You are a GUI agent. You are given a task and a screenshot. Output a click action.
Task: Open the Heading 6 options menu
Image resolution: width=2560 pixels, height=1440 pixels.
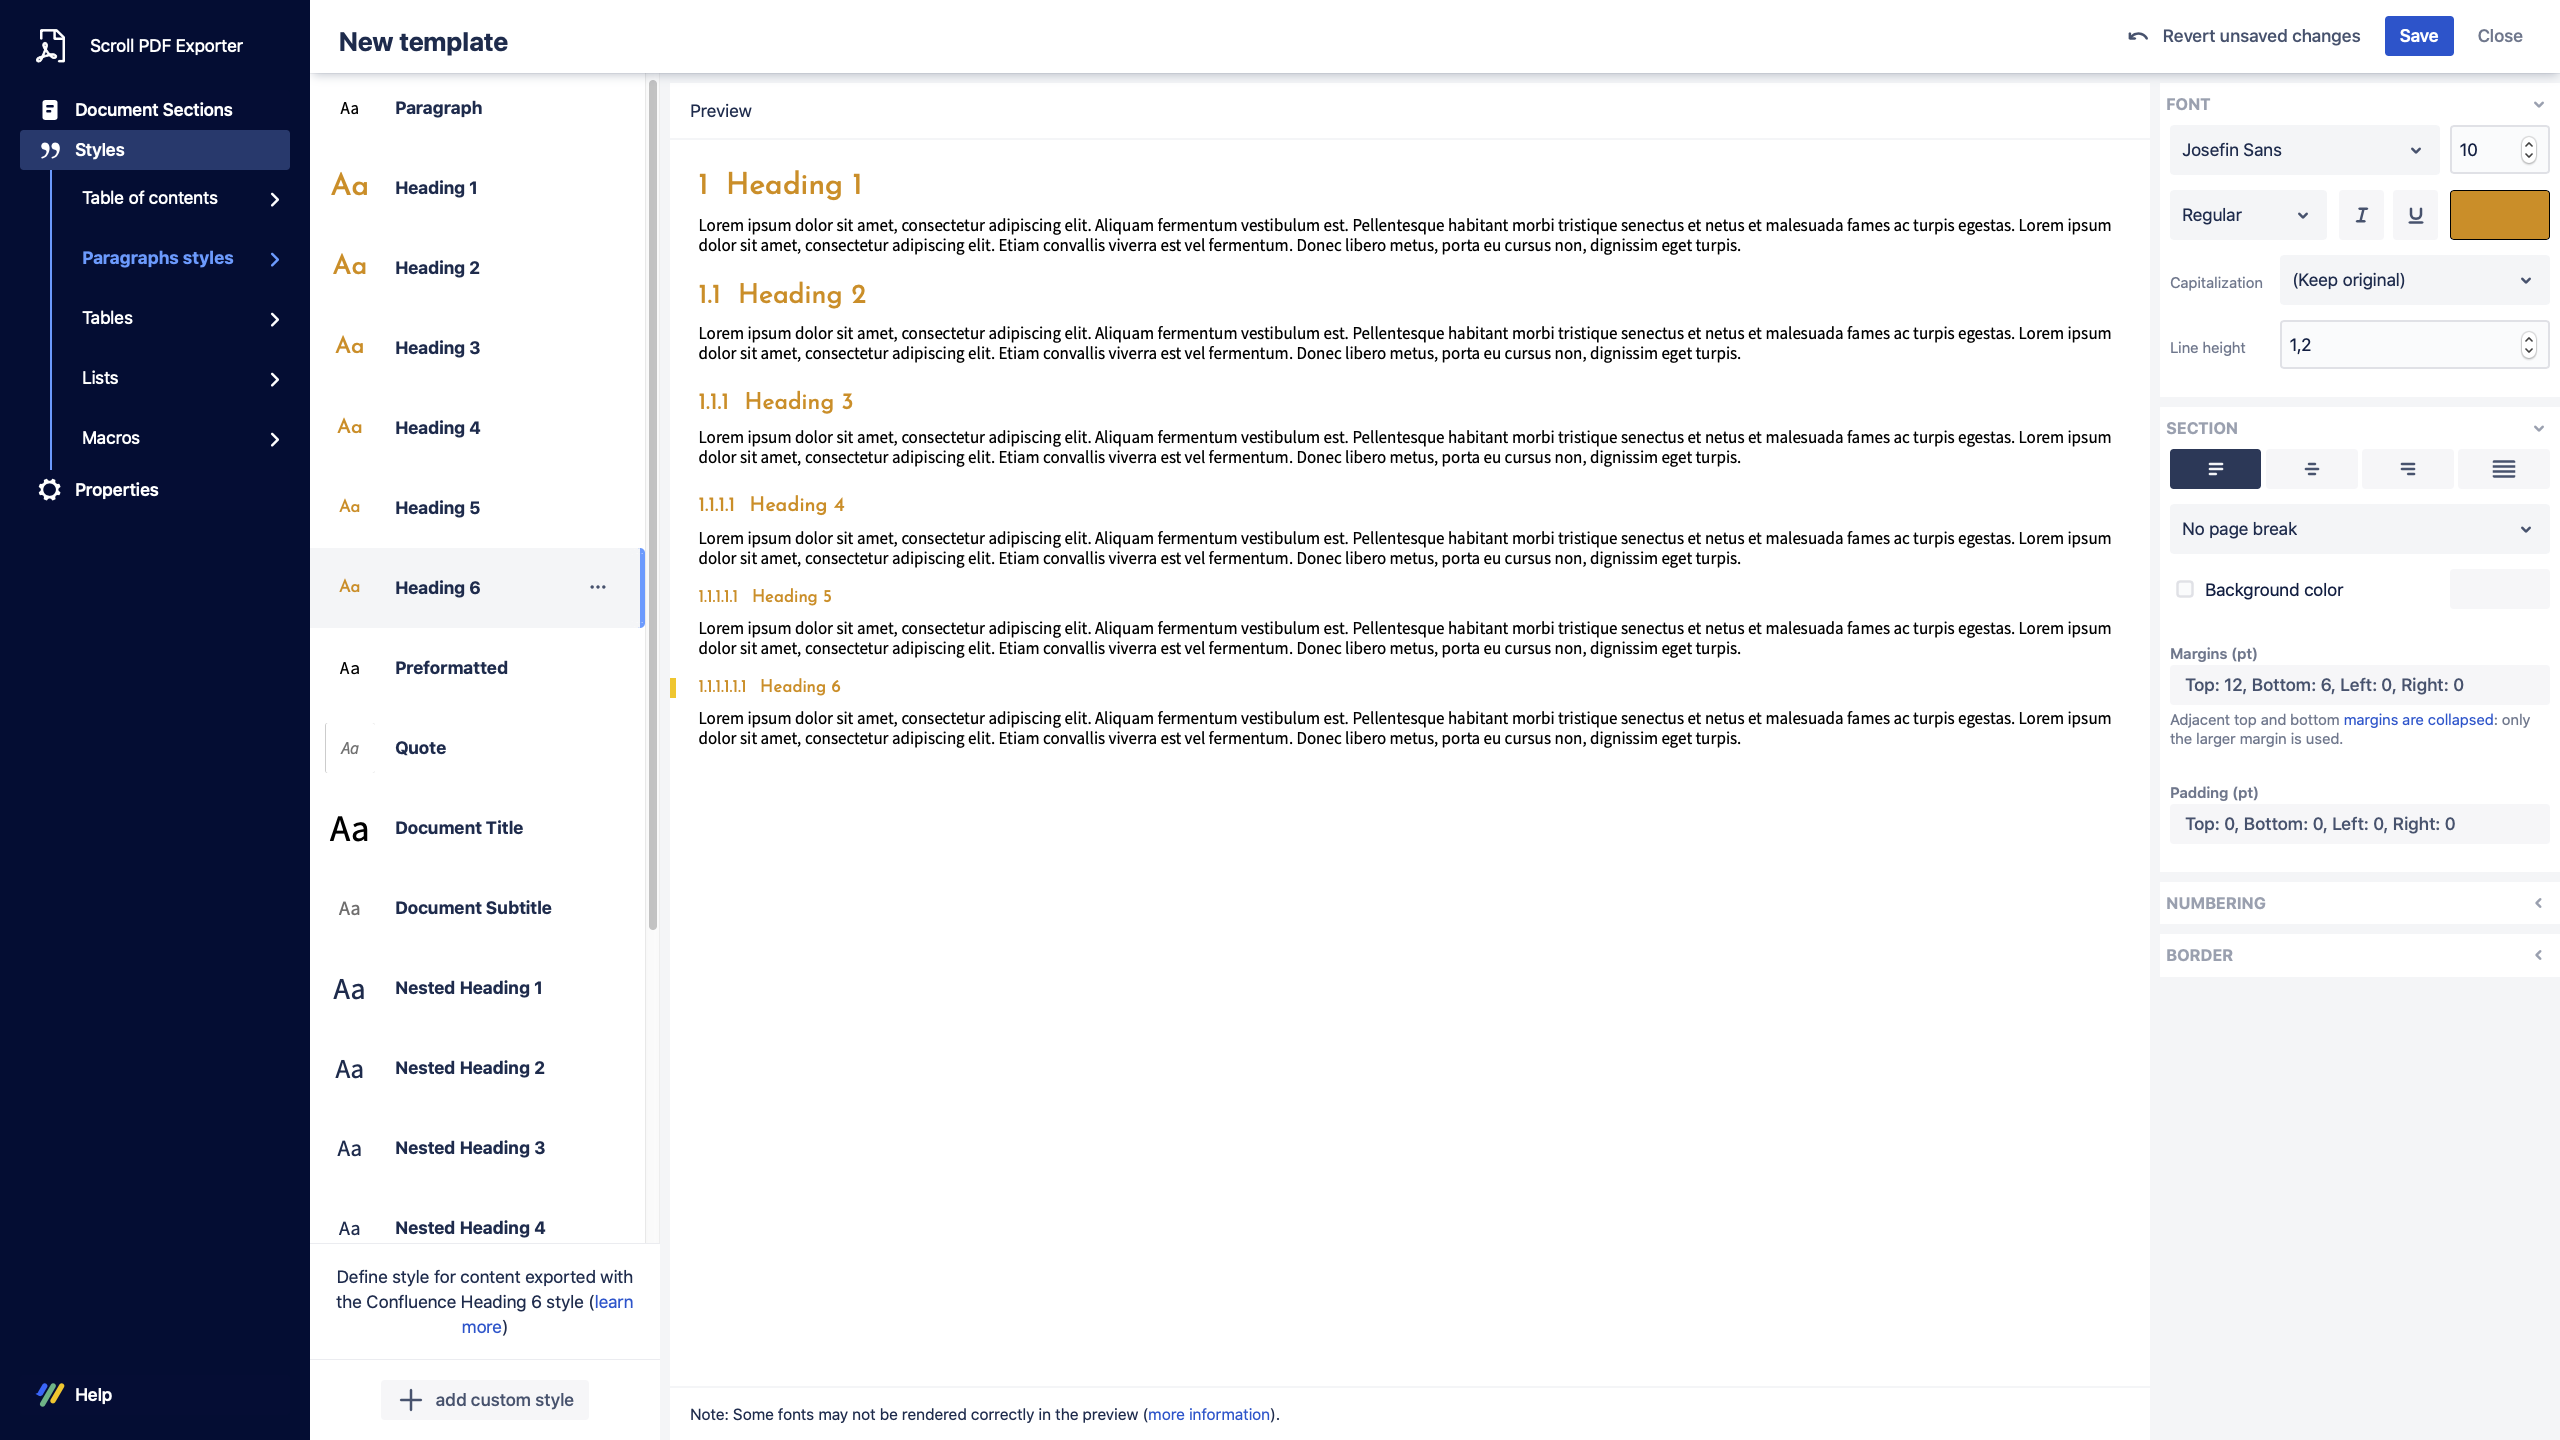click(598, 587)
